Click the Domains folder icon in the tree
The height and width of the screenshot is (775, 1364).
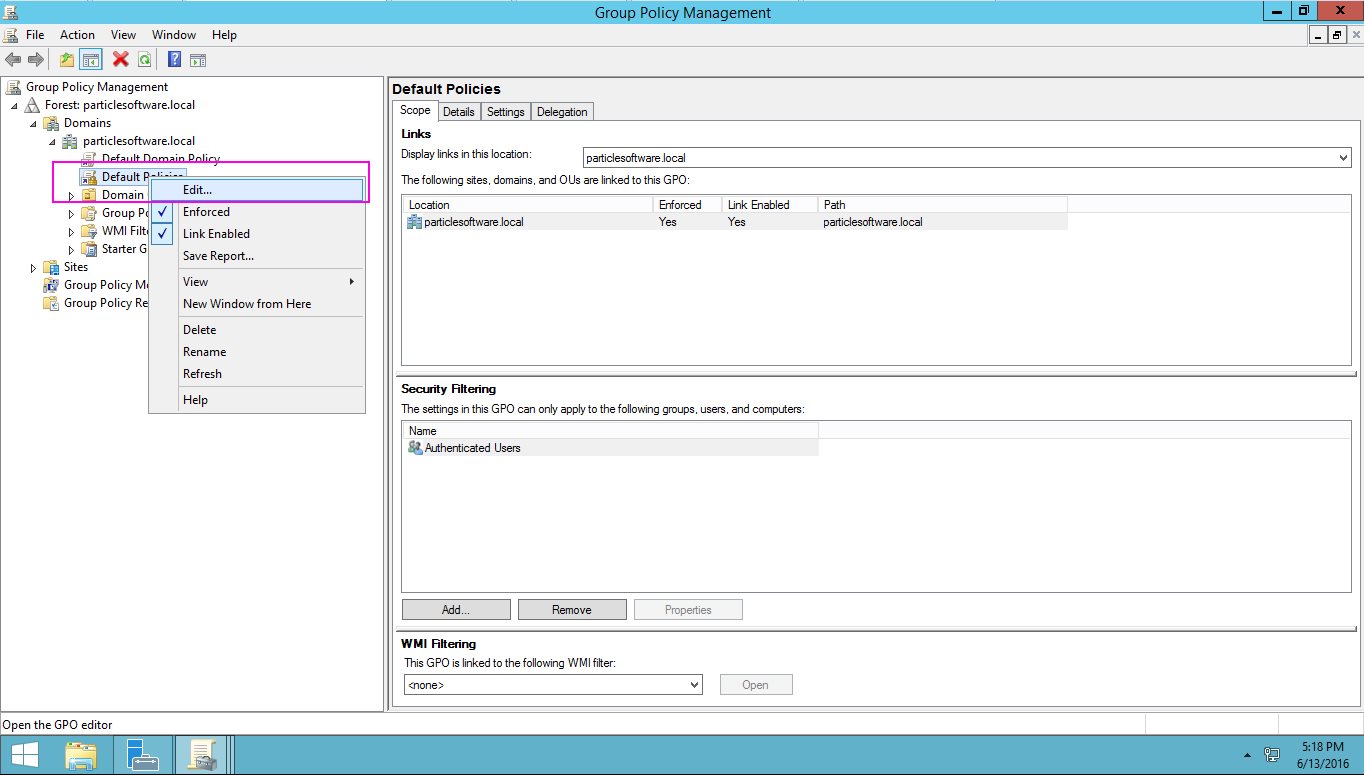[x=51, y=123]
